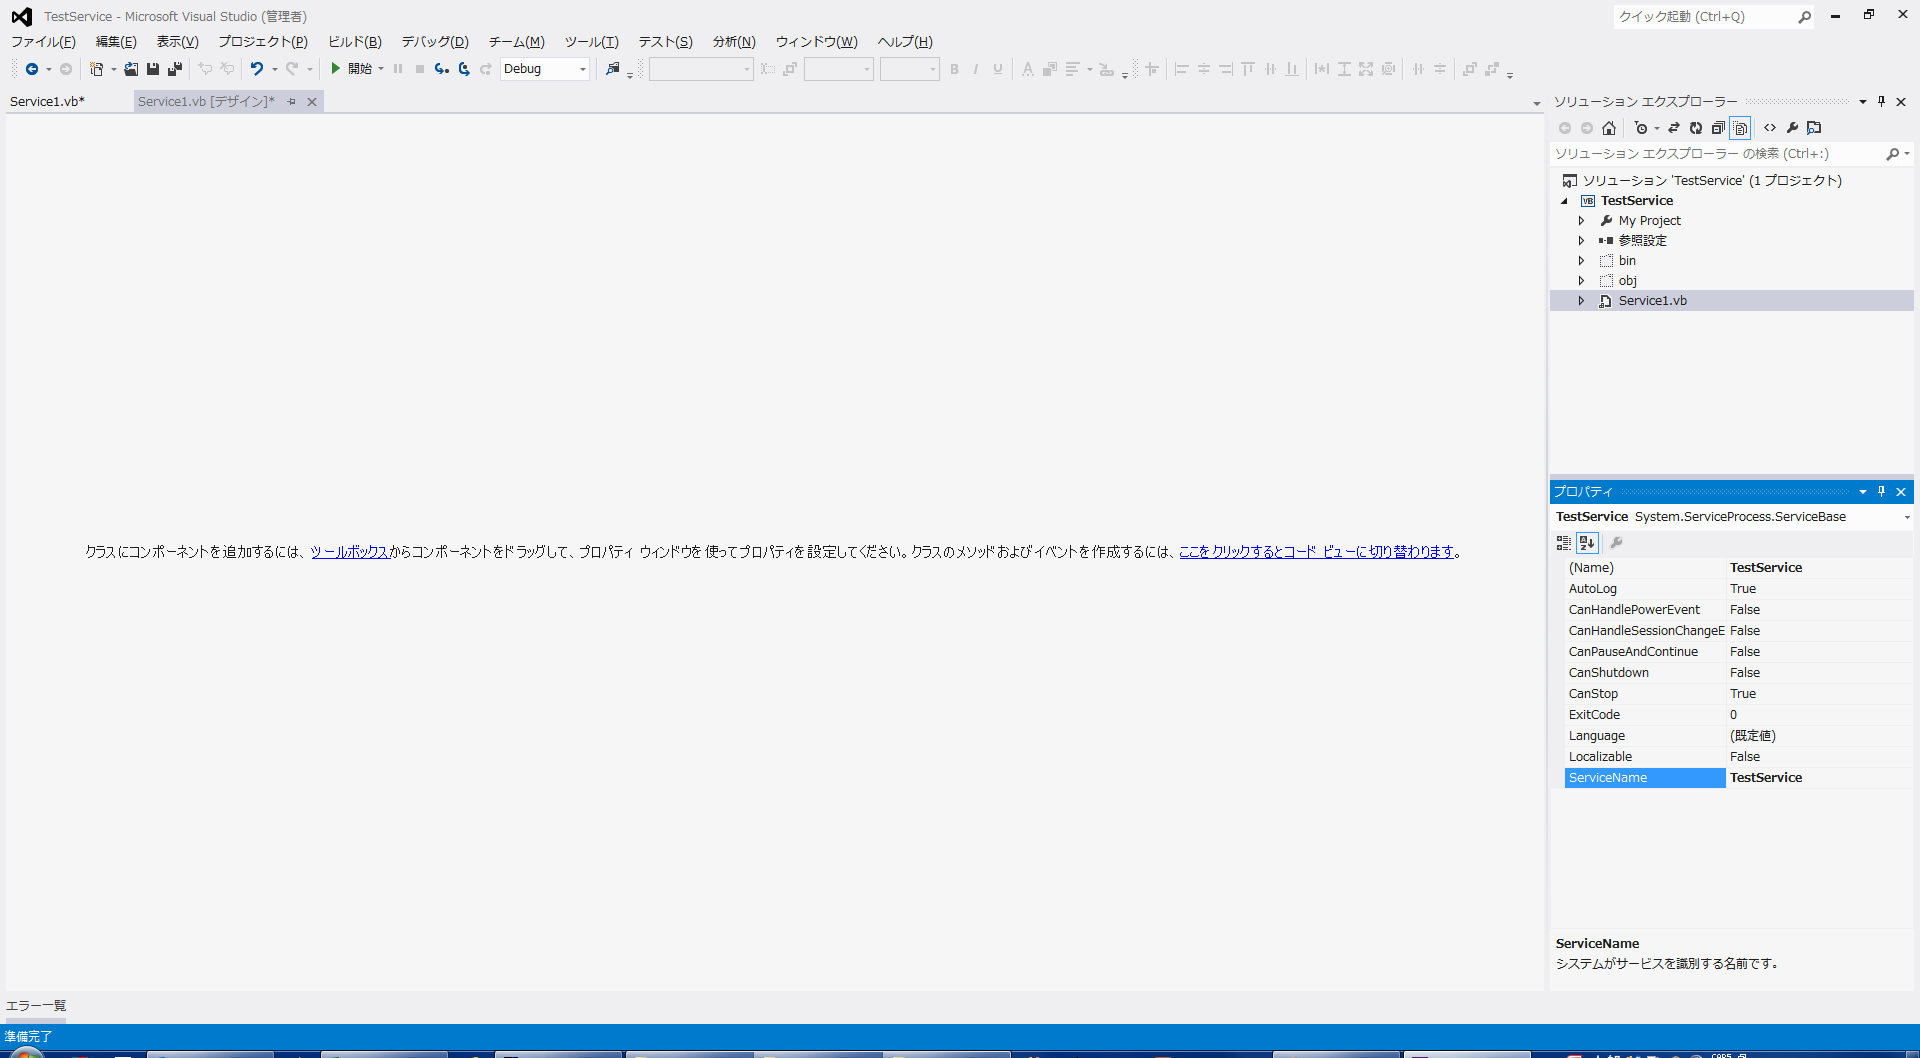Open the 編集(E) menu
This screenshot has width=1920, height=1058.
[x=116, y=42]
